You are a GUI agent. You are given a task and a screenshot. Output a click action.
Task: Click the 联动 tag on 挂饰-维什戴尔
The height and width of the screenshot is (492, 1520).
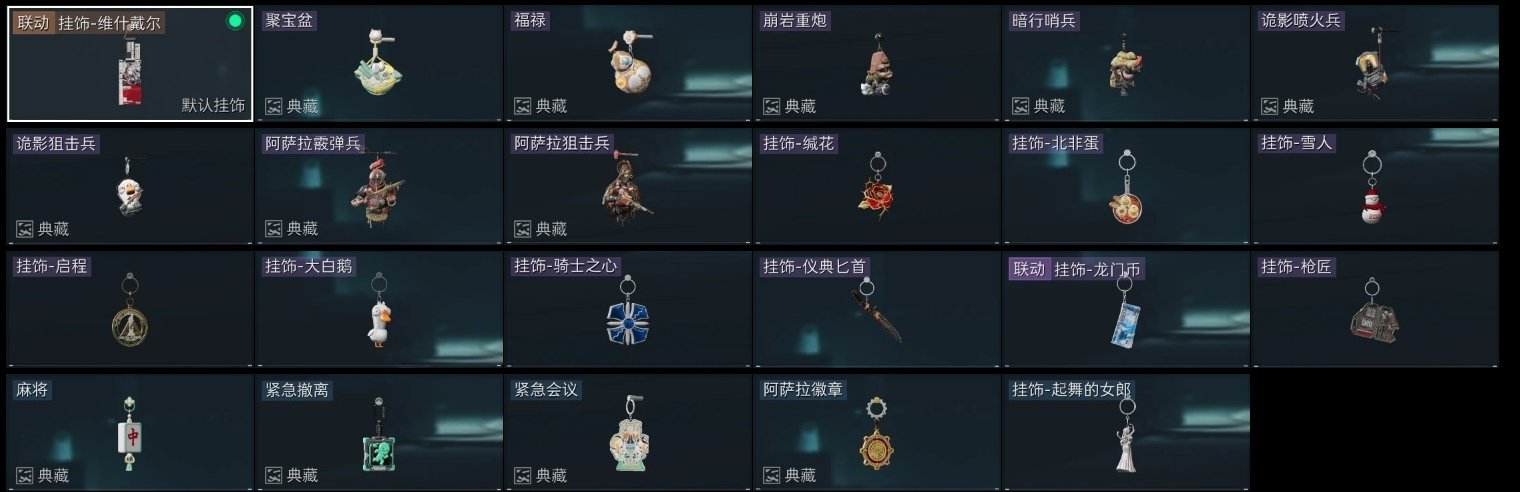tap(32, 22)
